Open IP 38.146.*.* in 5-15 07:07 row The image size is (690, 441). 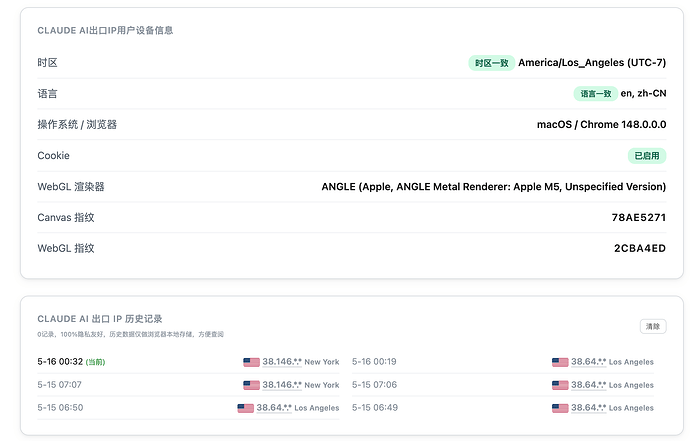(x=282, y=385)
